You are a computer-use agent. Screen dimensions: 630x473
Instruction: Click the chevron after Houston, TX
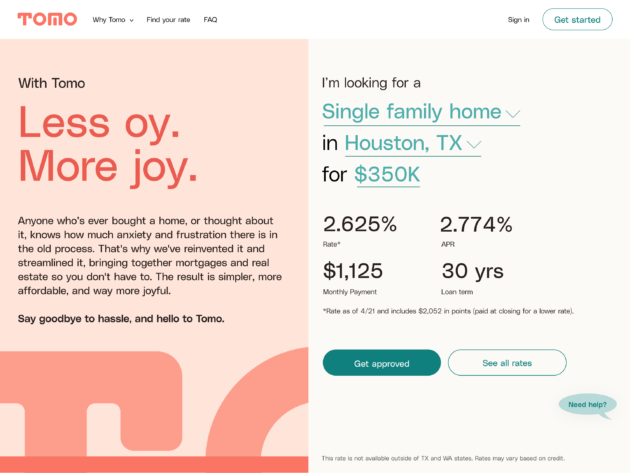[x=474, y=145]
